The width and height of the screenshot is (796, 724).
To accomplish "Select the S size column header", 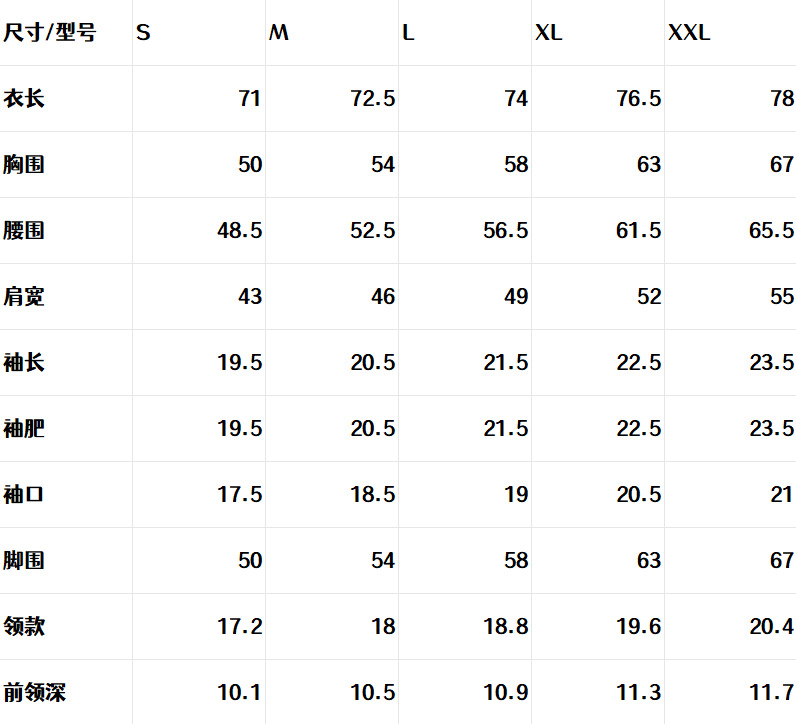I will [144, 33].
